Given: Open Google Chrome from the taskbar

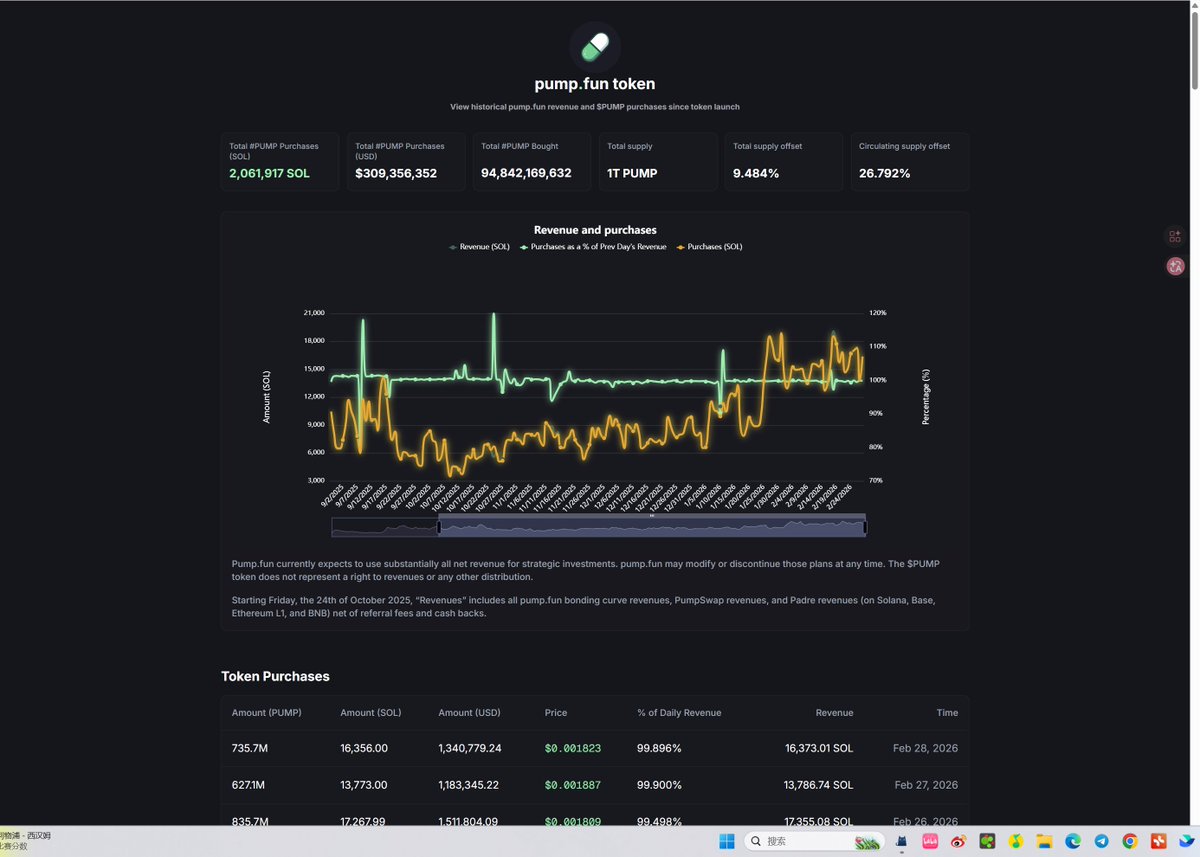Looking at the screenshot, I should (1130, 842).
